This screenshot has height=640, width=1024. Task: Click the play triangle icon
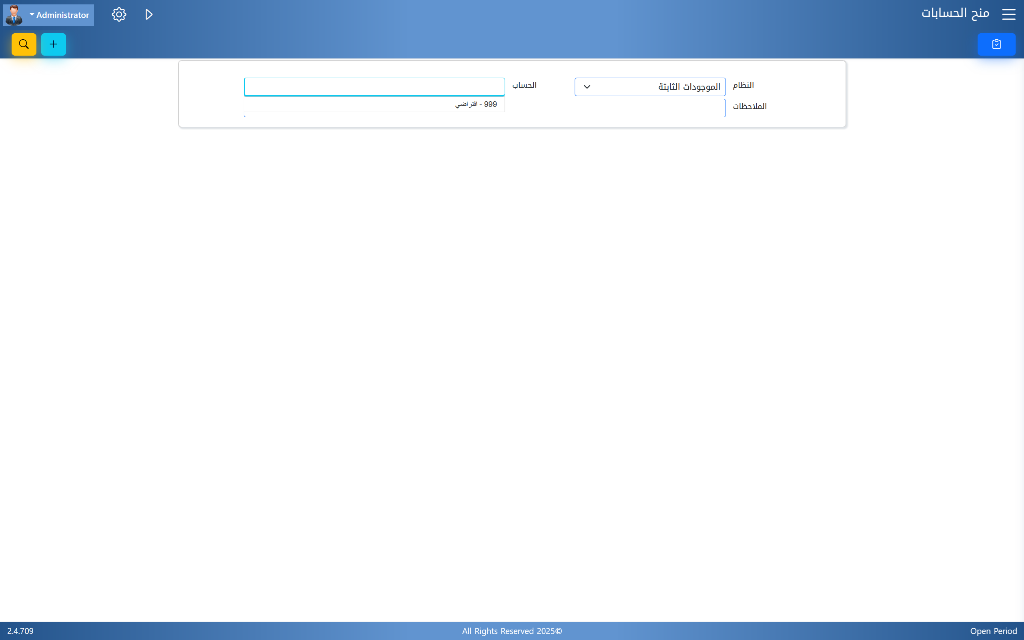[149, 15]
